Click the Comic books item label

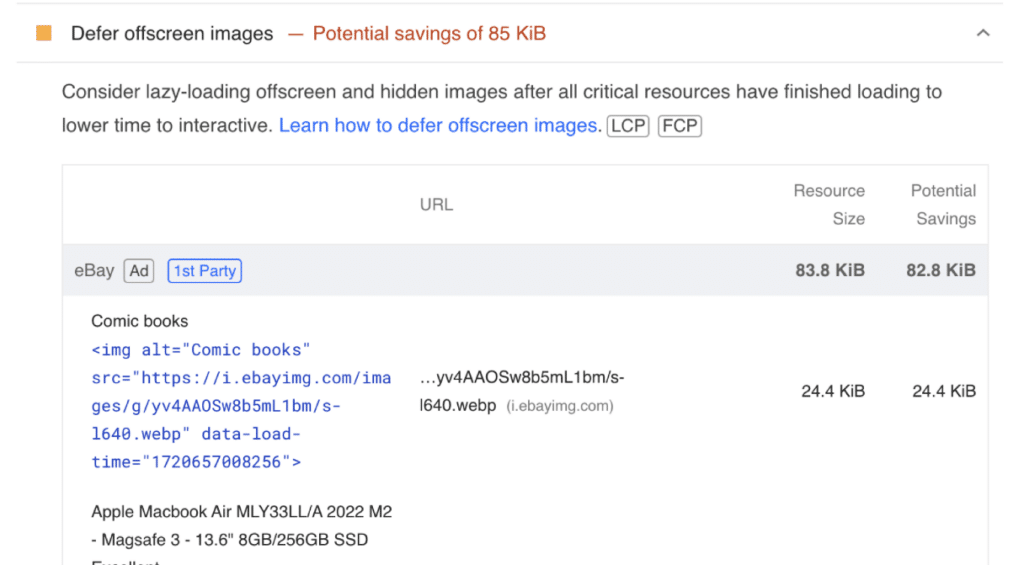(x=140, y=321)
